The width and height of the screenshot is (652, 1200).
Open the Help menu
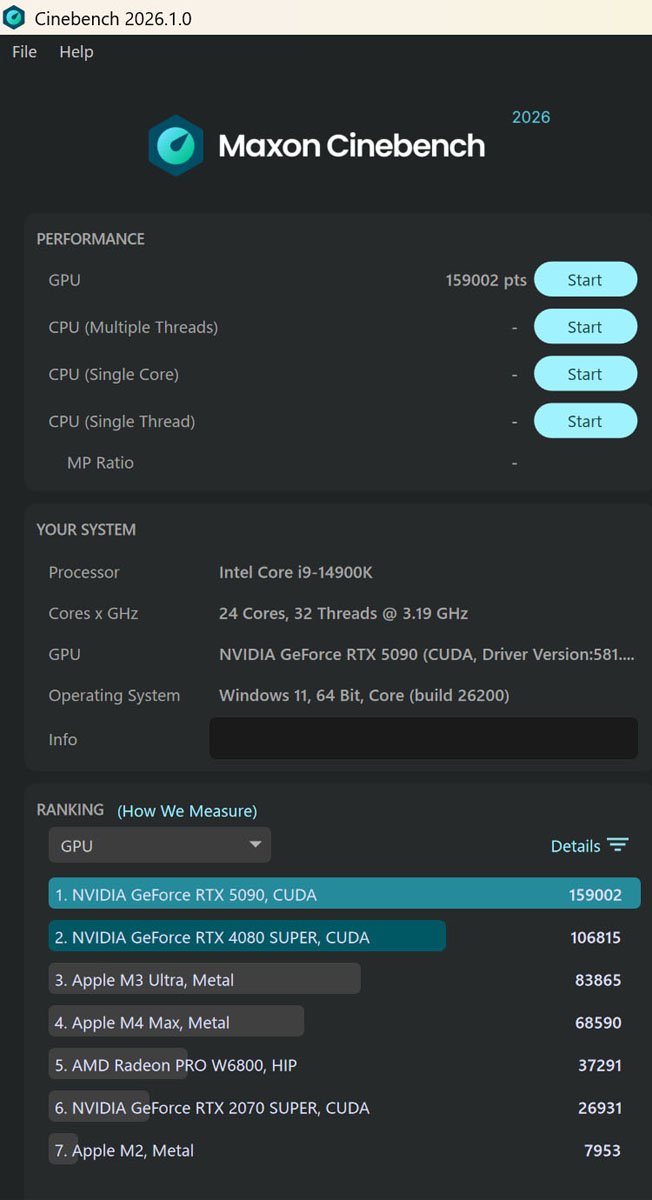(x=76, y=52)
